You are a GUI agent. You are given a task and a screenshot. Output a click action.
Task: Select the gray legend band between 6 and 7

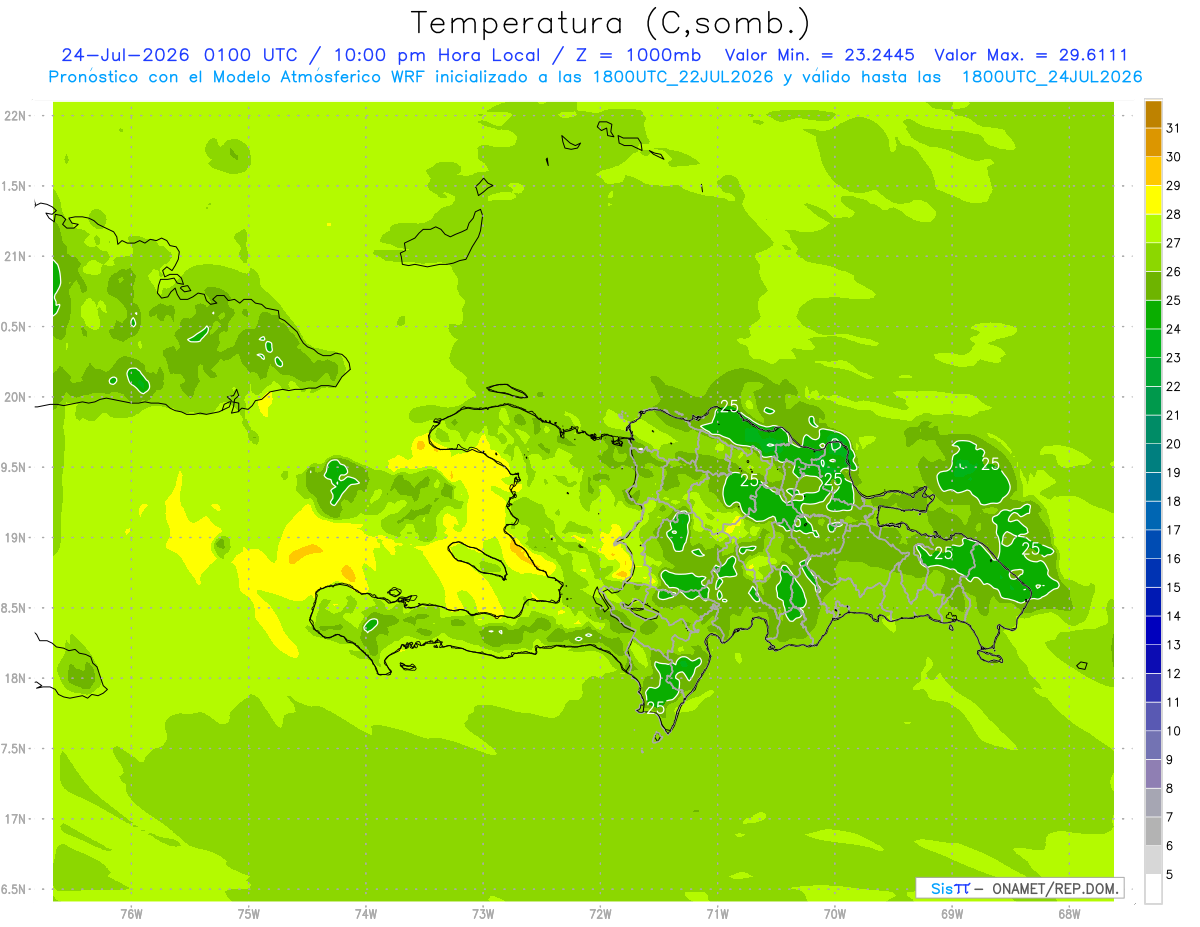(x=1153, y=831)
